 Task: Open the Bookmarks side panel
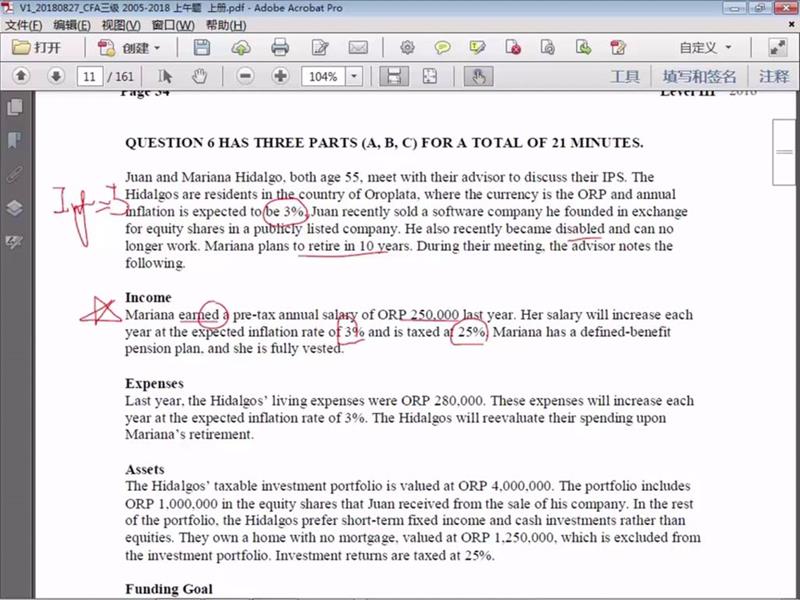14,140
